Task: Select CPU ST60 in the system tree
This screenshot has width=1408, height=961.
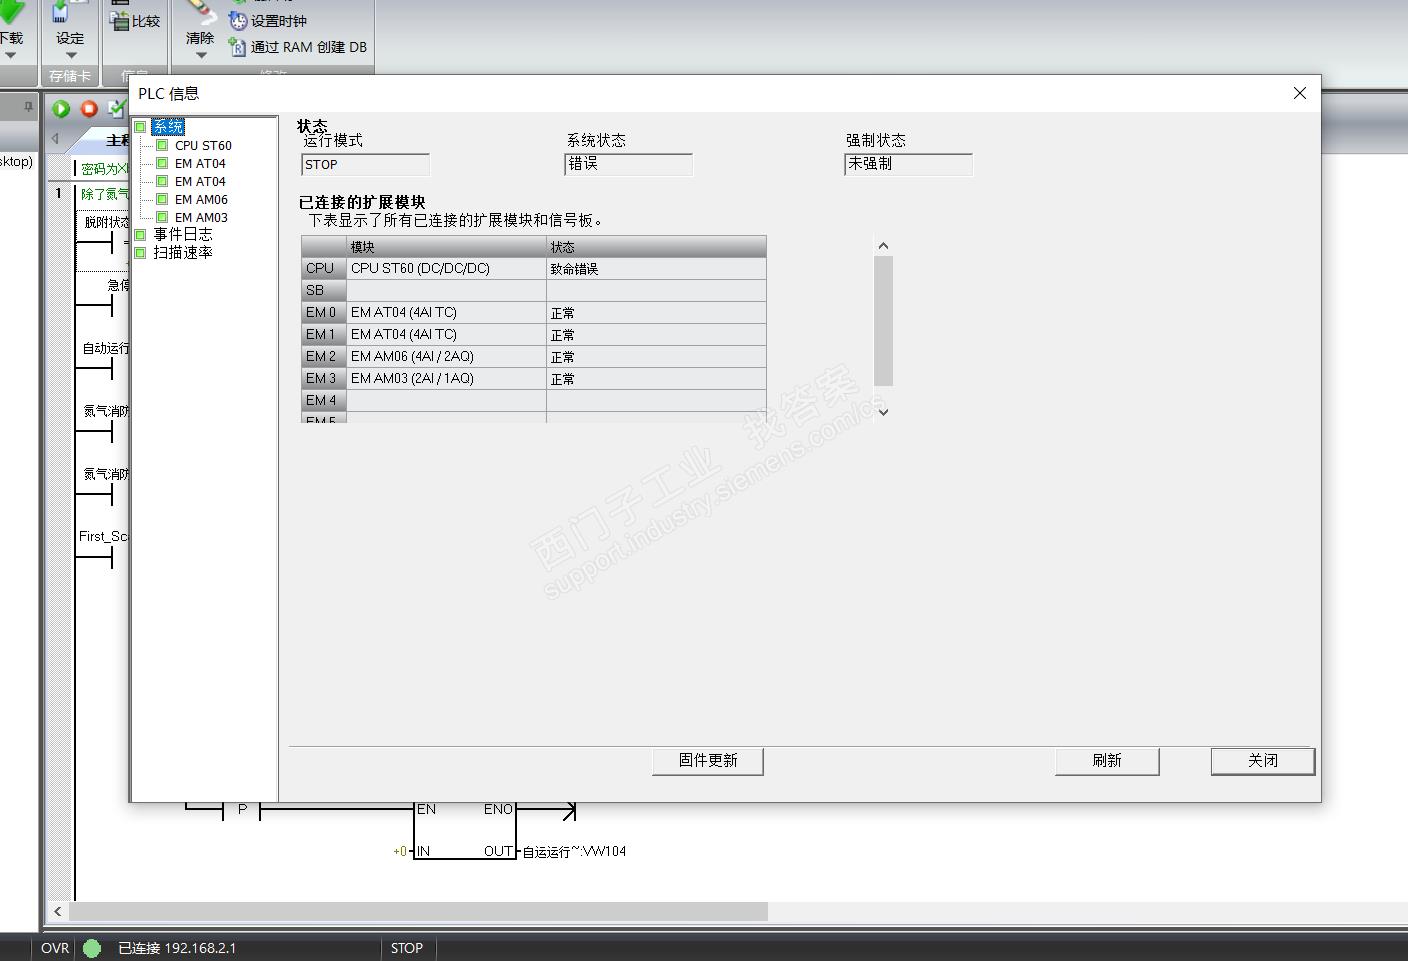Action: [203, 145]
